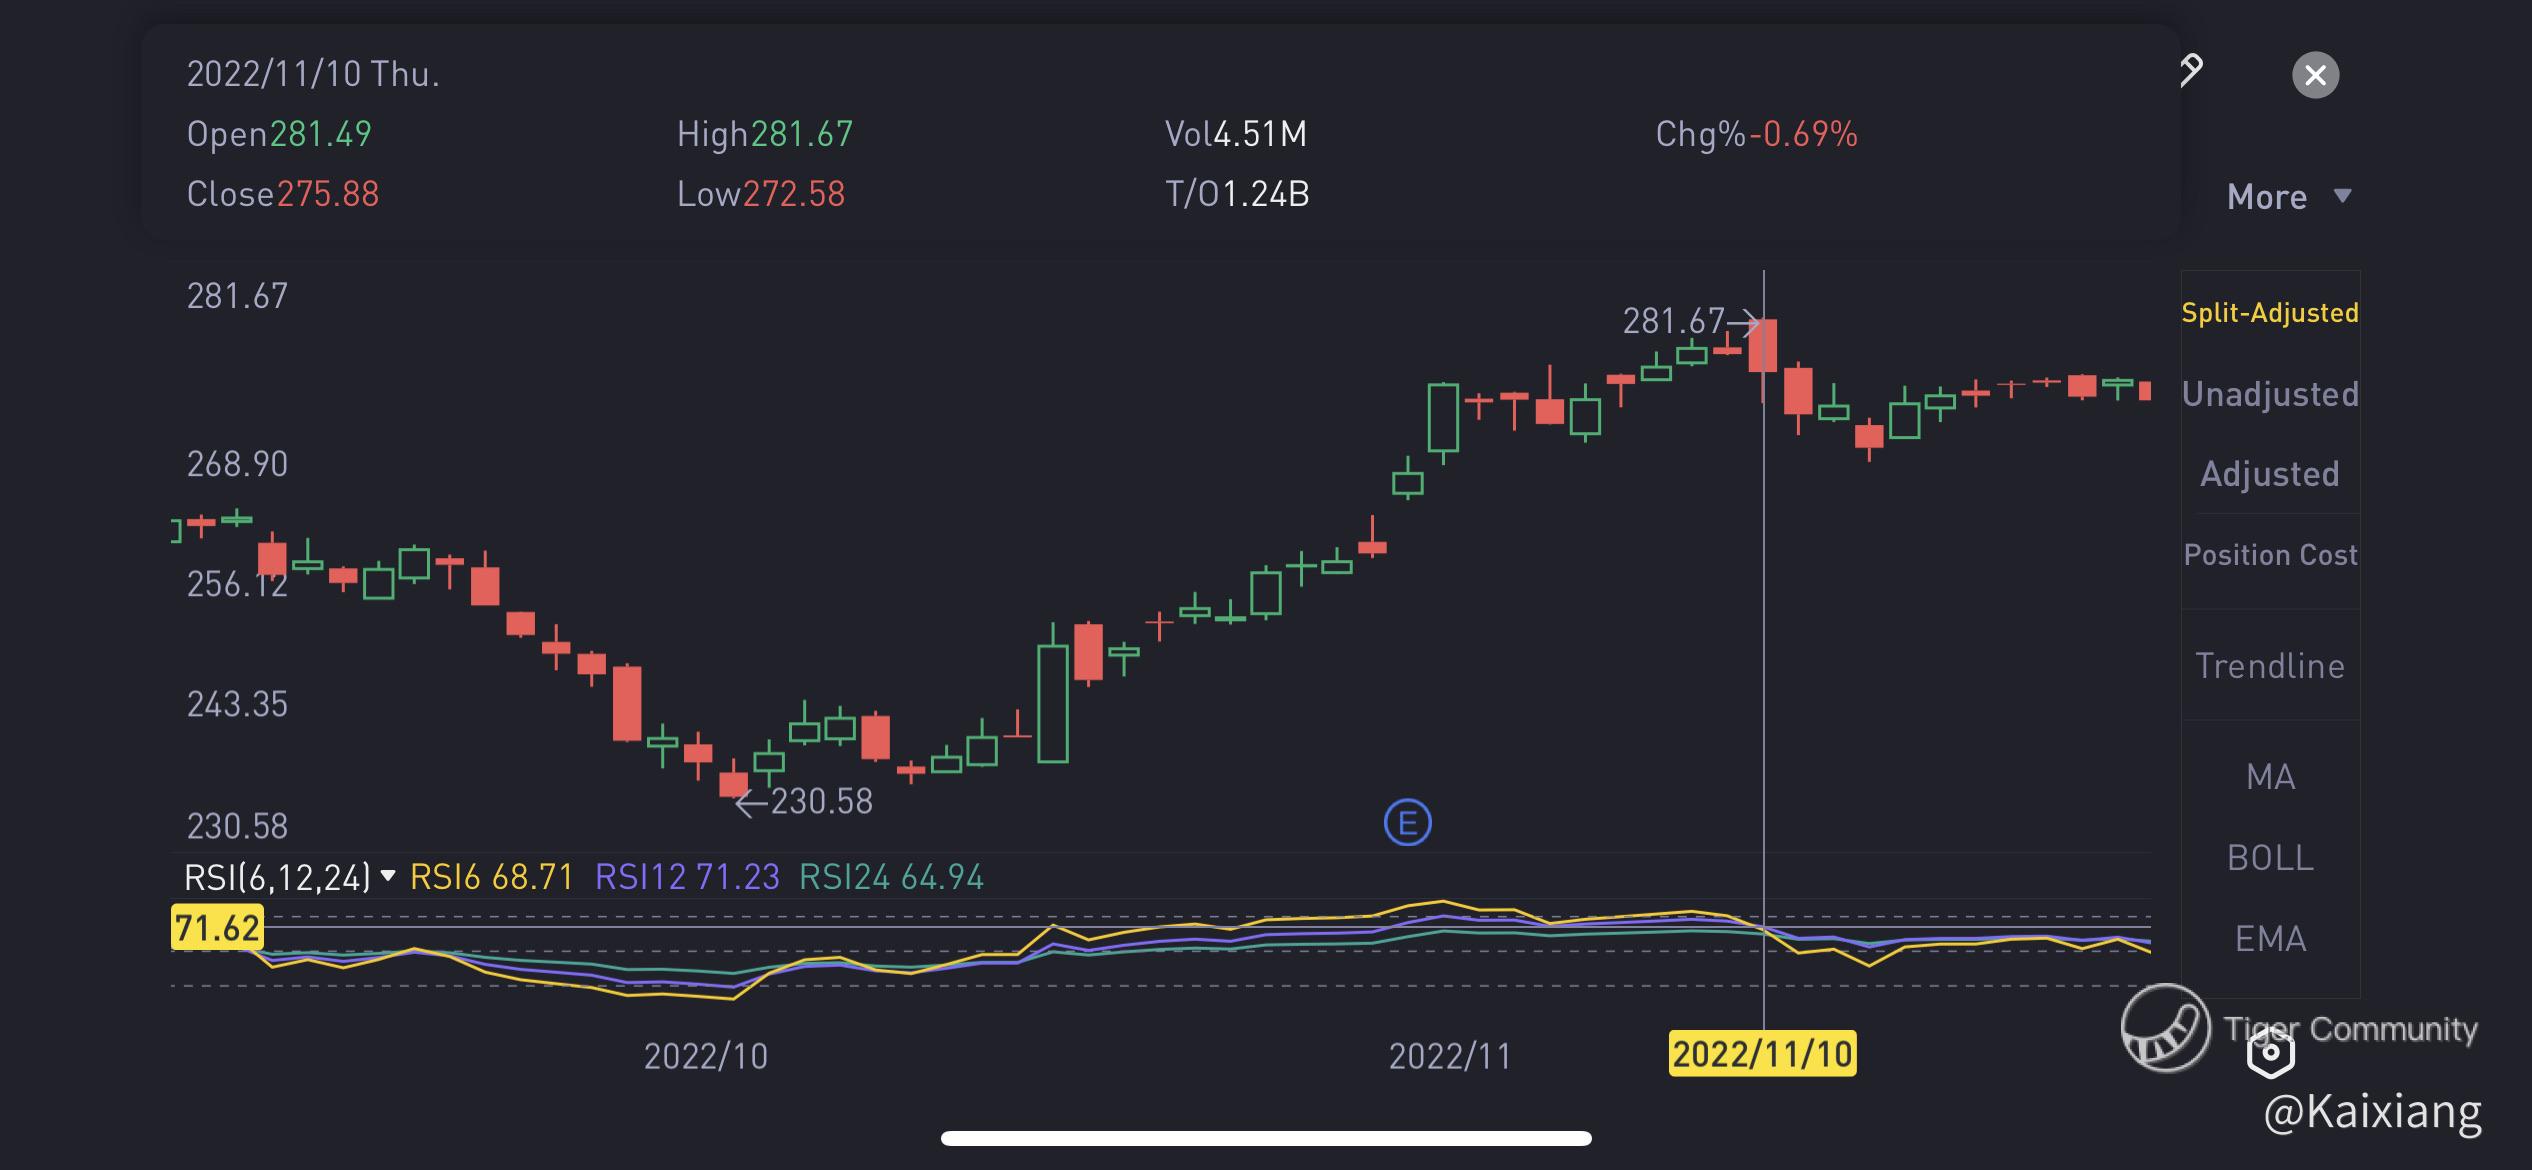The image size is (2532, 1170).
Task: Click the blue earnings E marker
Action: (1407, 823)
